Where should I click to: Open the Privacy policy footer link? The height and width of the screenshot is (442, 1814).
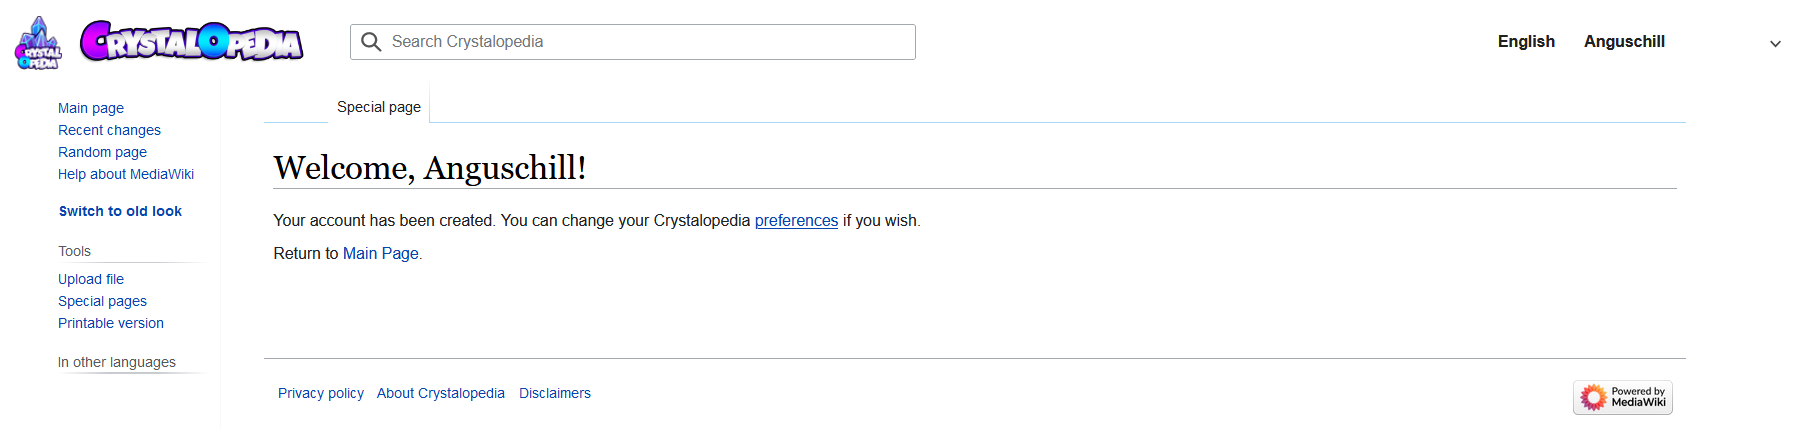(321, 393)
